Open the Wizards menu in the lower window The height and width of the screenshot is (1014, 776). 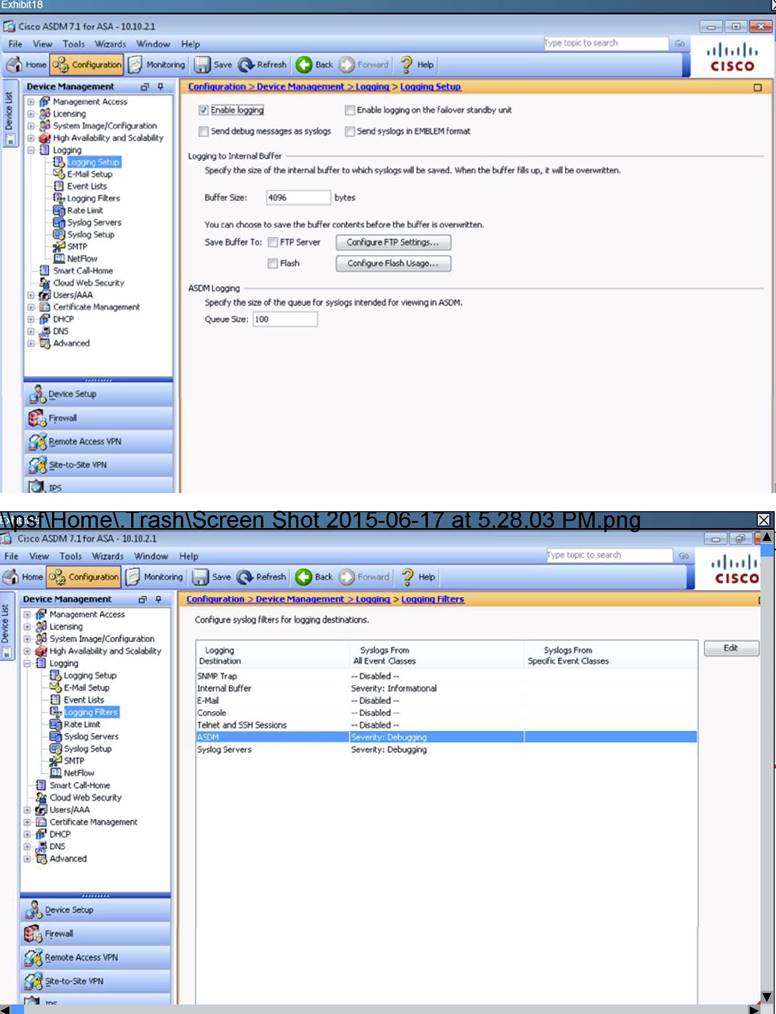click(107, 556)
